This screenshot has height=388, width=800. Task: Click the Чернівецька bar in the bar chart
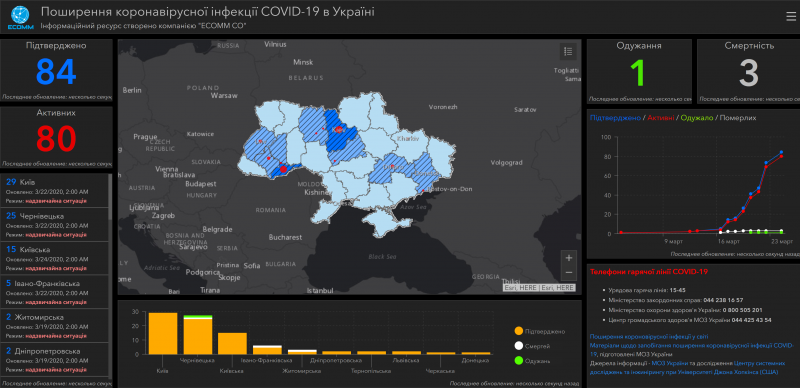[x=198, y=335]
